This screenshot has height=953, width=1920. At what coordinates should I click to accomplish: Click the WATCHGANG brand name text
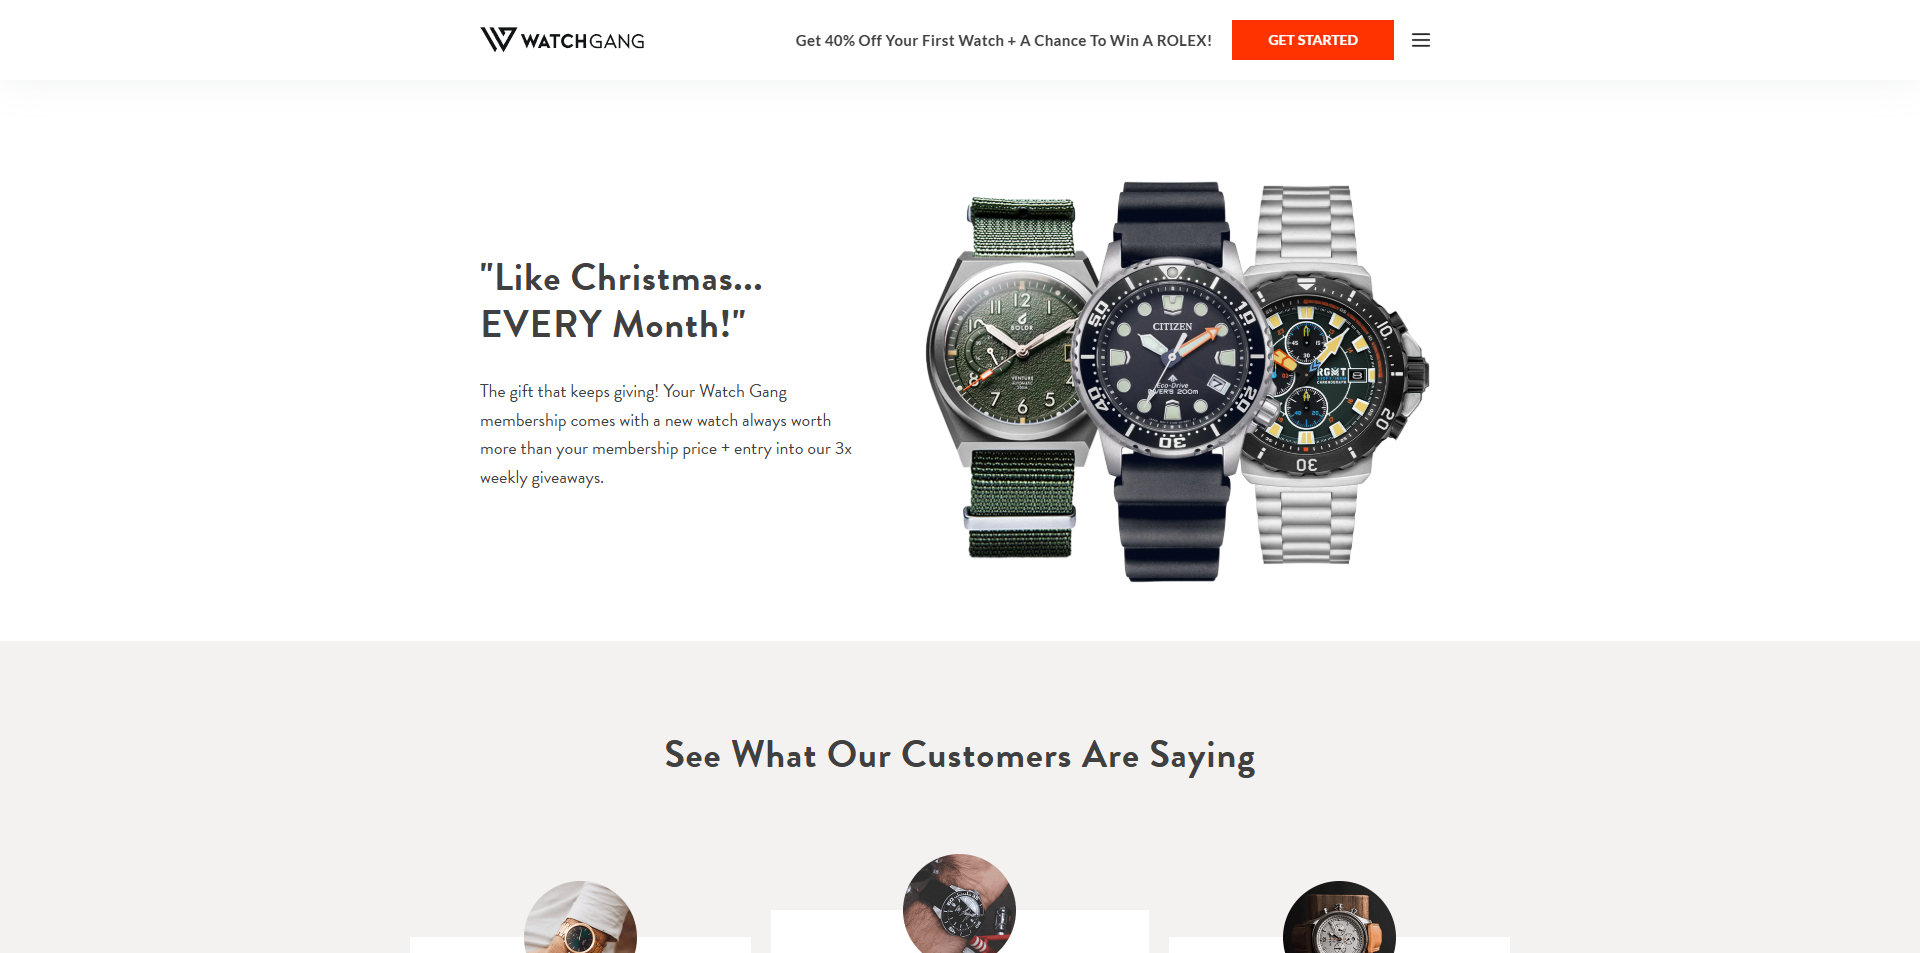point(582,41)
